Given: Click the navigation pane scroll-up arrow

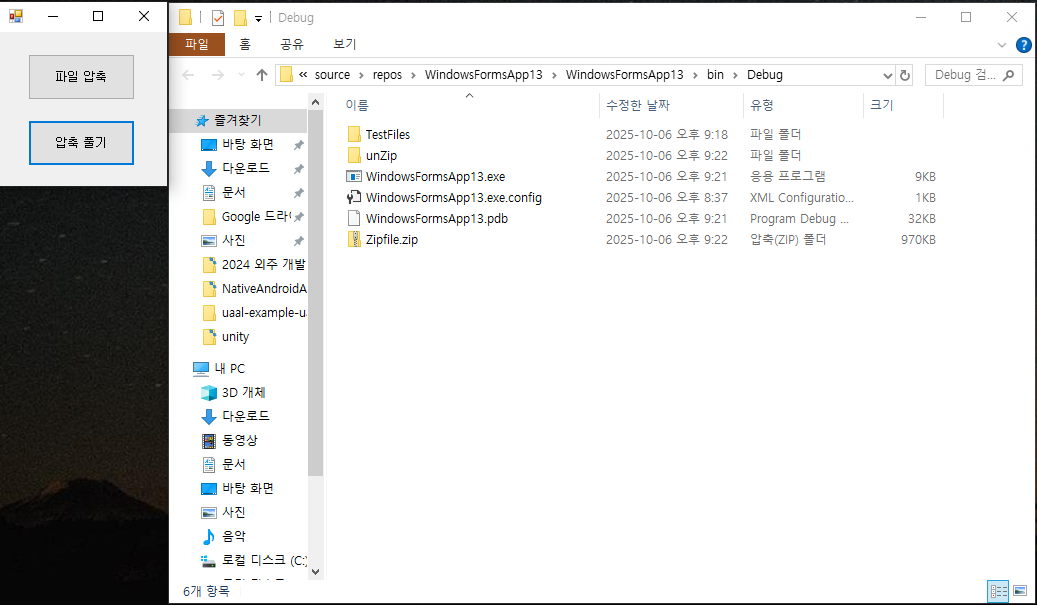Looking at the screenshot, I should [315, 102].
